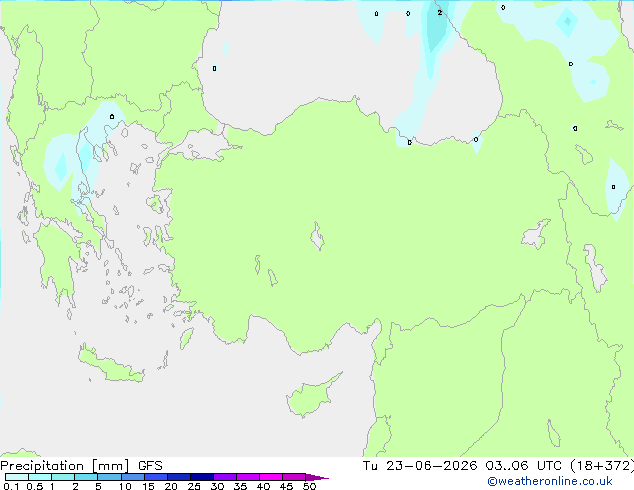The width and height of the screenshot is (634, 490).
Task: Click the '(18+372)' forecast offset text
Action: tap(602, 466)
